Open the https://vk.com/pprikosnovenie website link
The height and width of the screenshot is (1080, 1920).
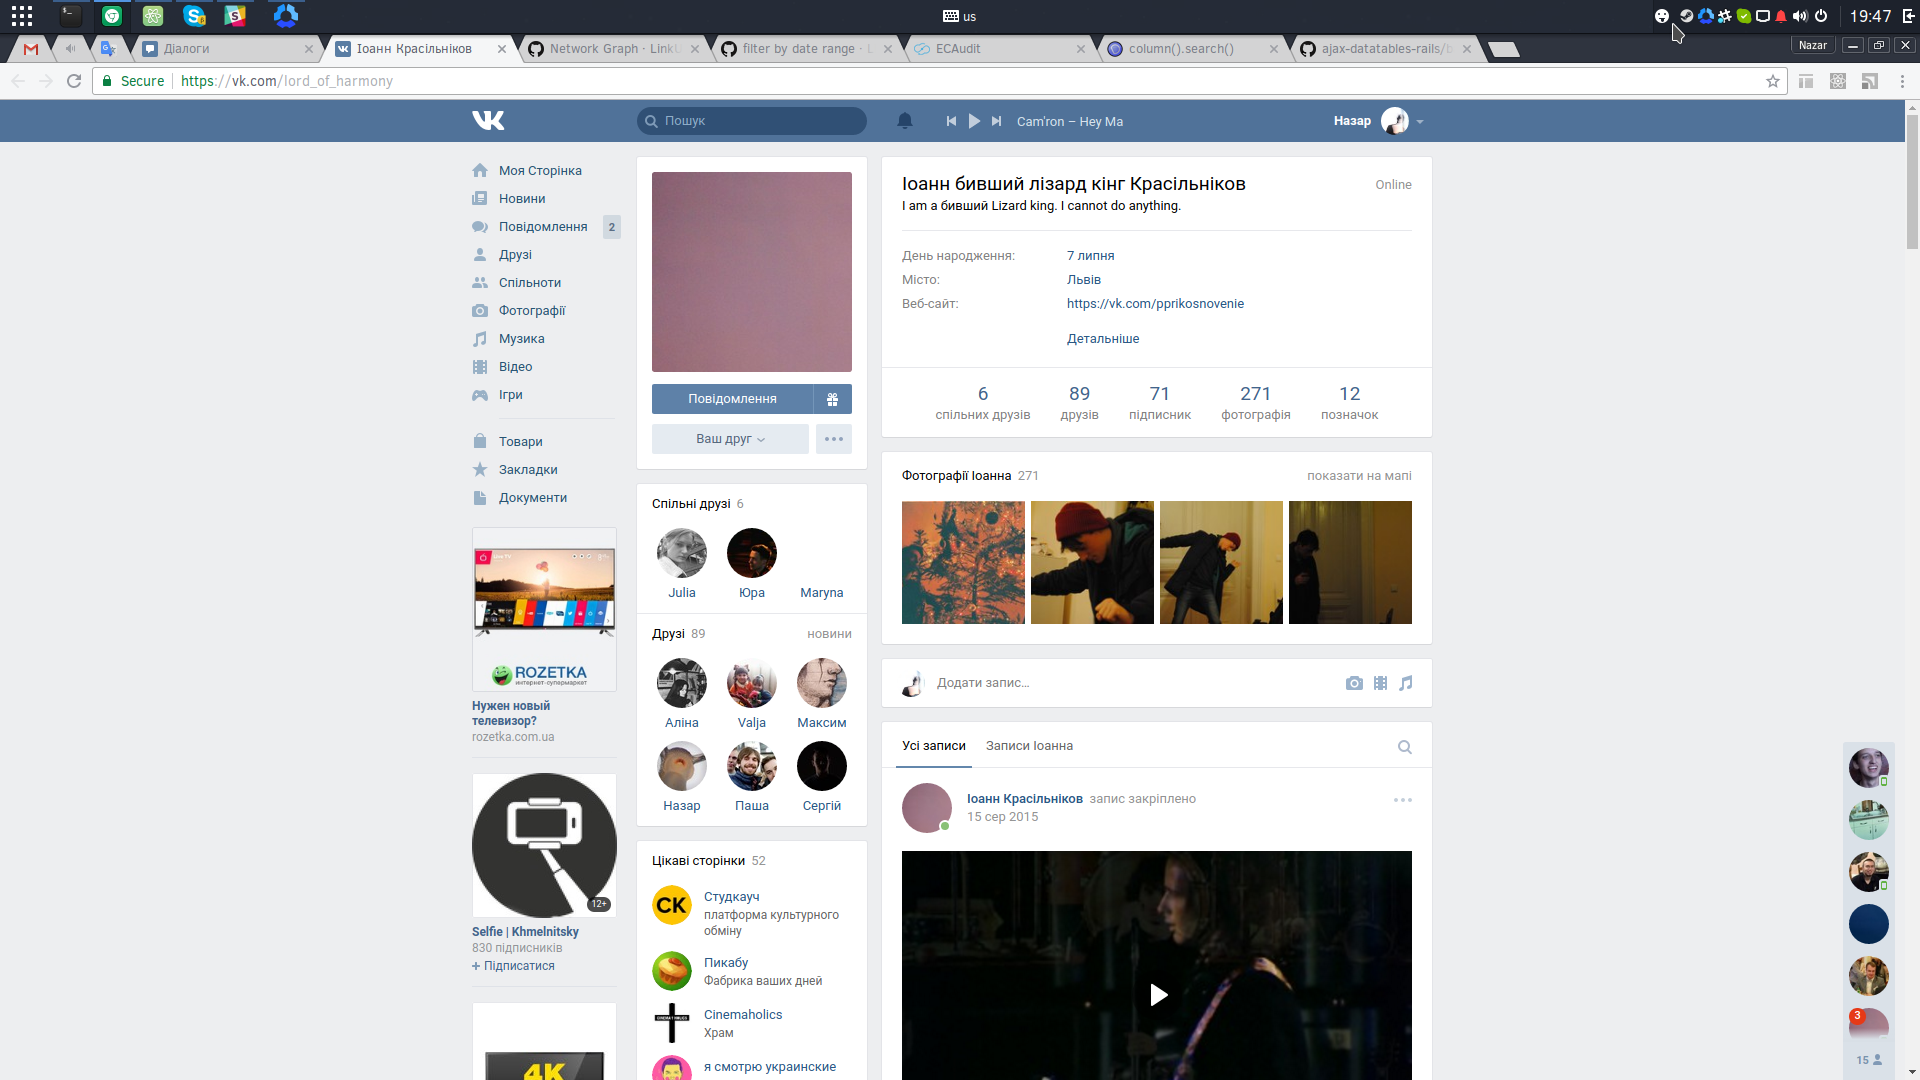(x=1155, y=304)
